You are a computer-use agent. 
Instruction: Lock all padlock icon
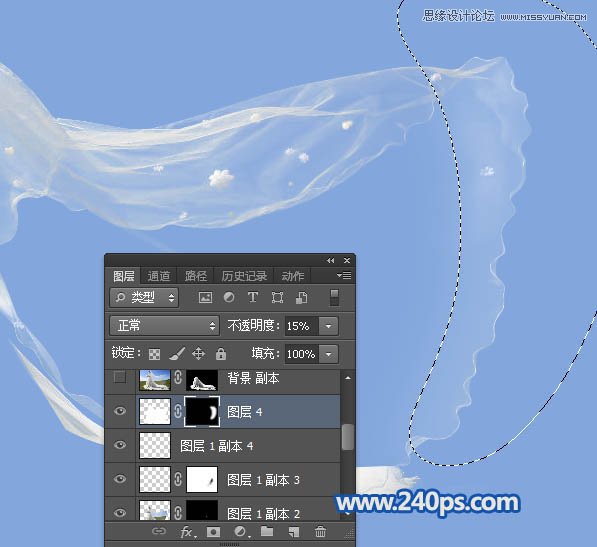point(221,354)
